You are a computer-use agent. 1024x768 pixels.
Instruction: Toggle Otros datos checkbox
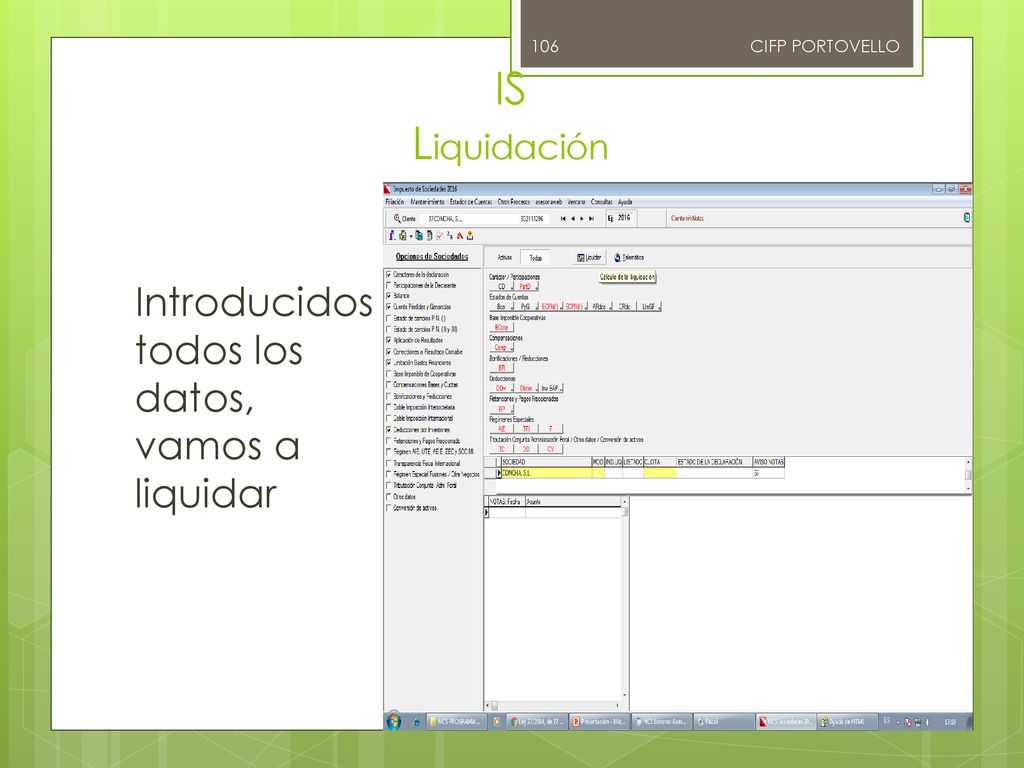tap(389, 497)
